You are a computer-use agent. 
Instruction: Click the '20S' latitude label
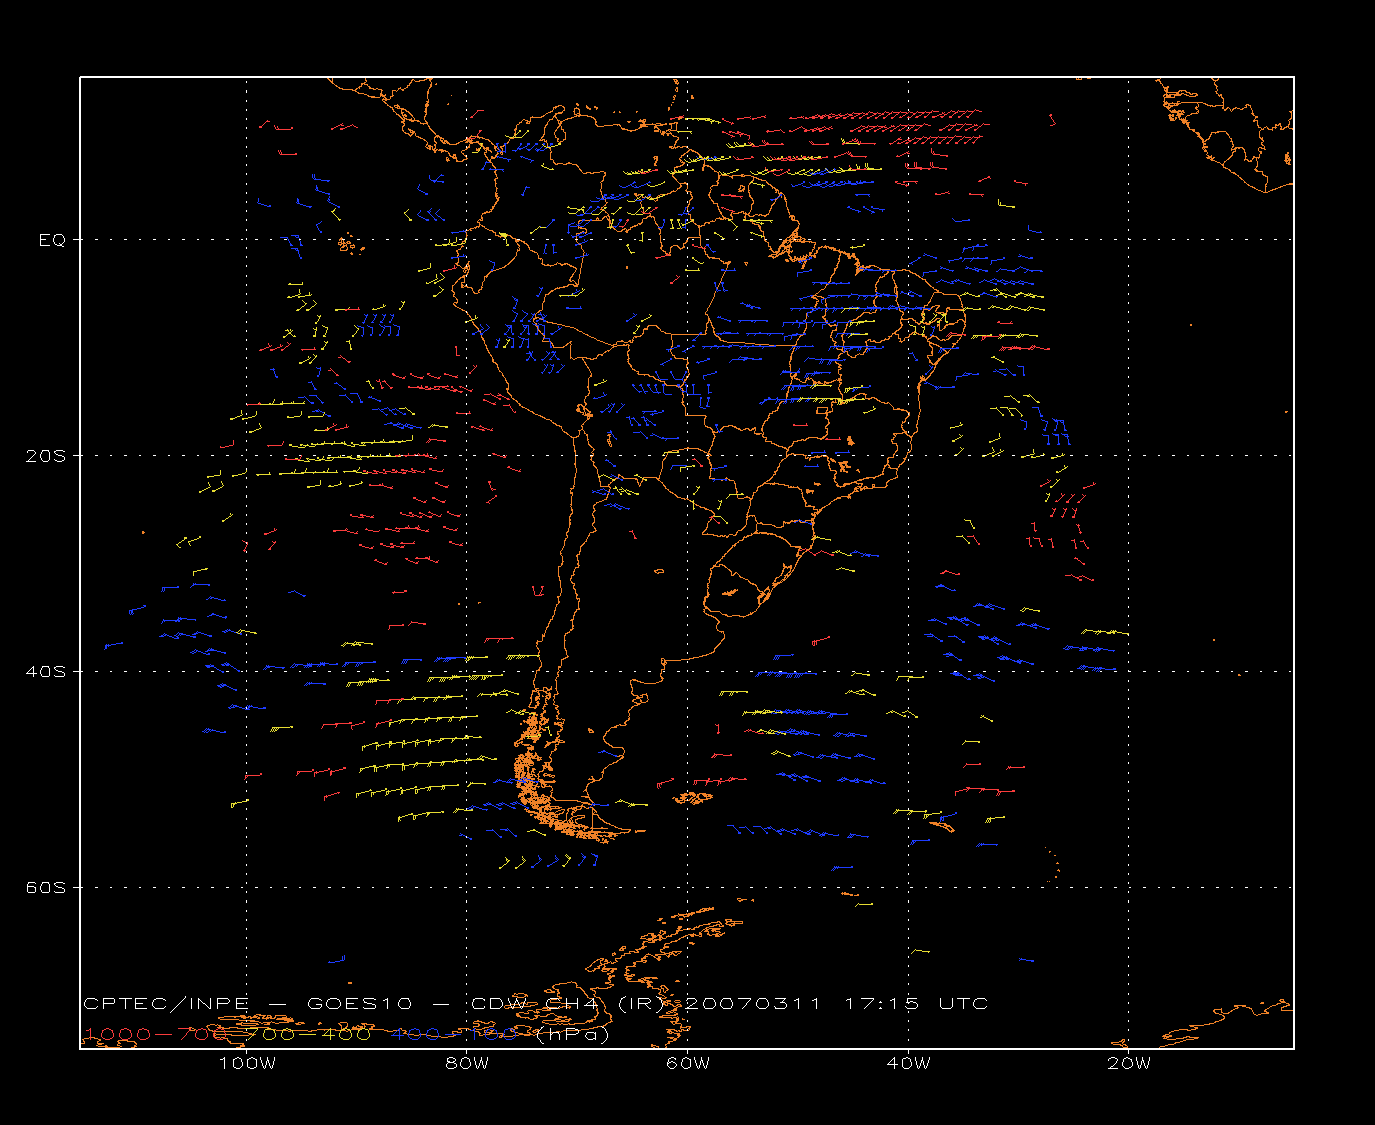(45, 455)
